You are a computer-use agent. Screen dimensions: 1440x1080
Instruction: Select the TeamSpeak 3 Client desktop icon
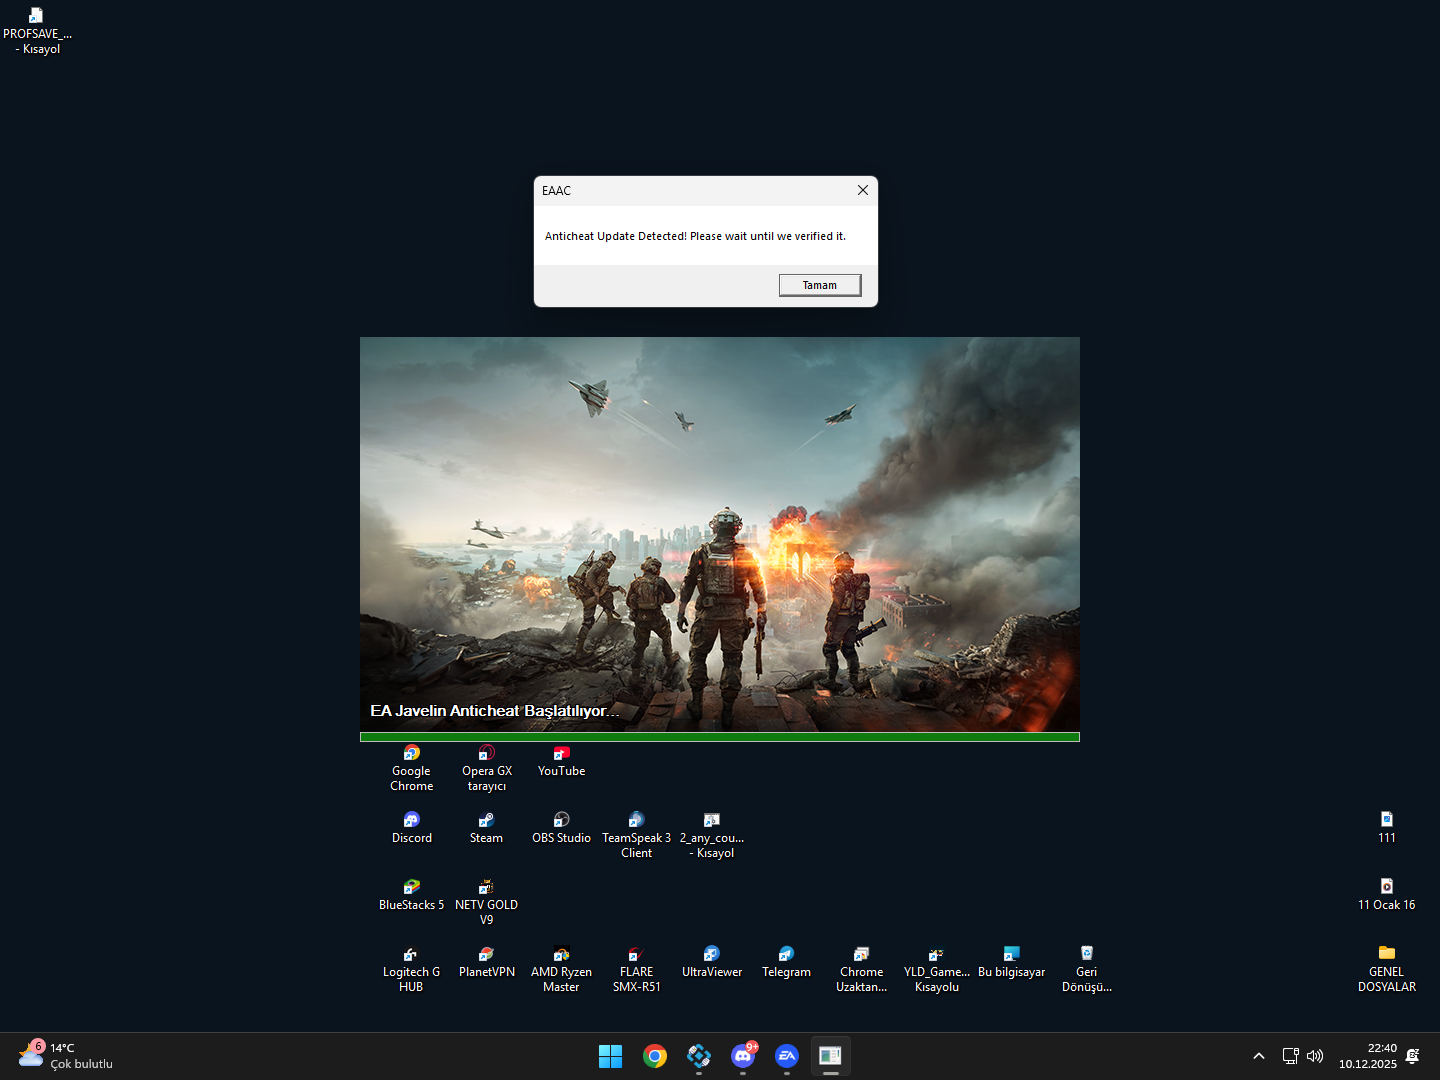pos(636,835)
